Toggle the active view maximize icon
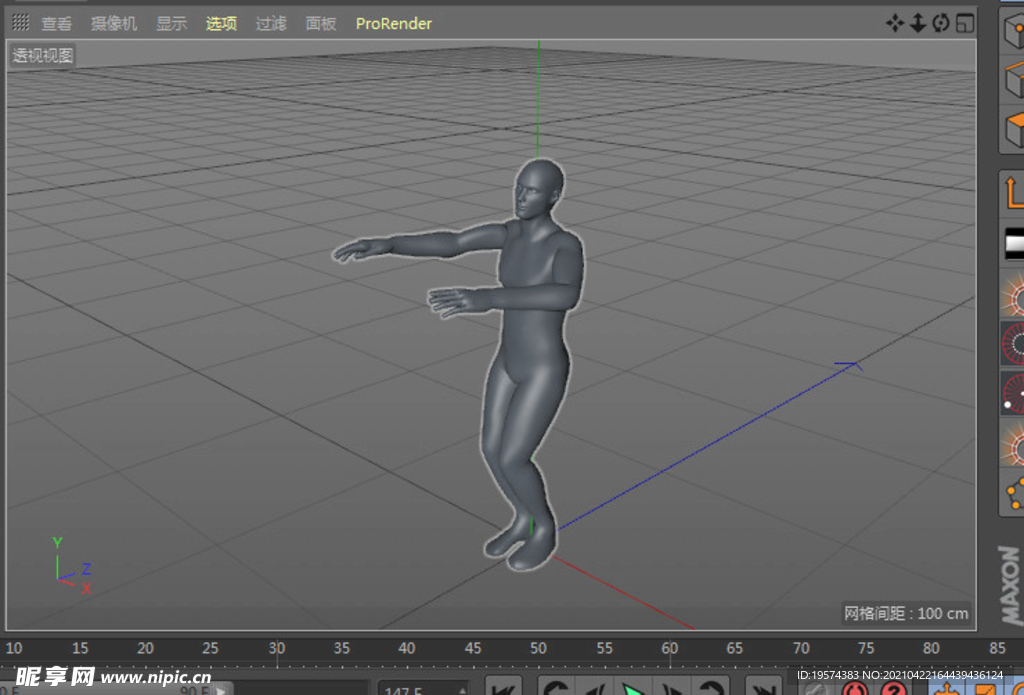Image resolution: width=1024 pixels, height=695 pixels. pyautogui.click(x=965, y=24)
